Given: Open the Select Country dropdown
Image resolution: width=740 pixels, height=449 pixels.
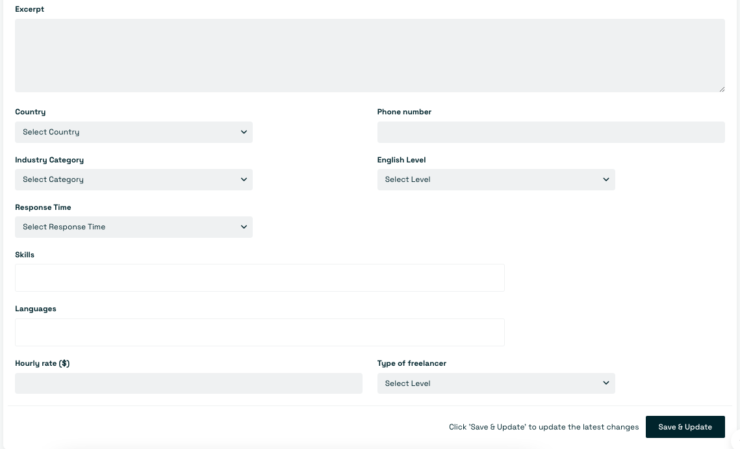Looking at the screenshot, I should click(134, 132).
